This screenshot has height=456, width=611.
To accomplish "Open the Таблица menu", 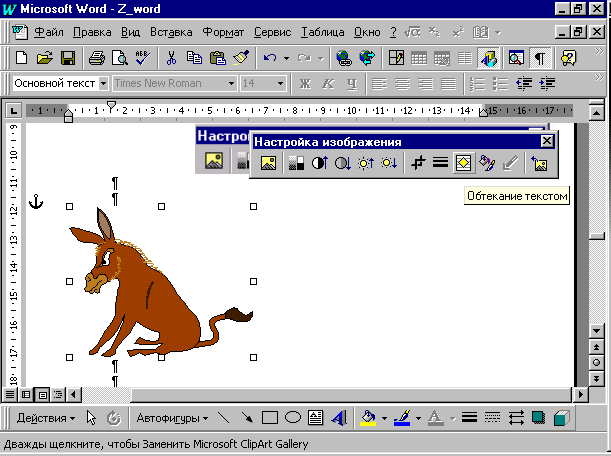I will (x=322, y=32).
